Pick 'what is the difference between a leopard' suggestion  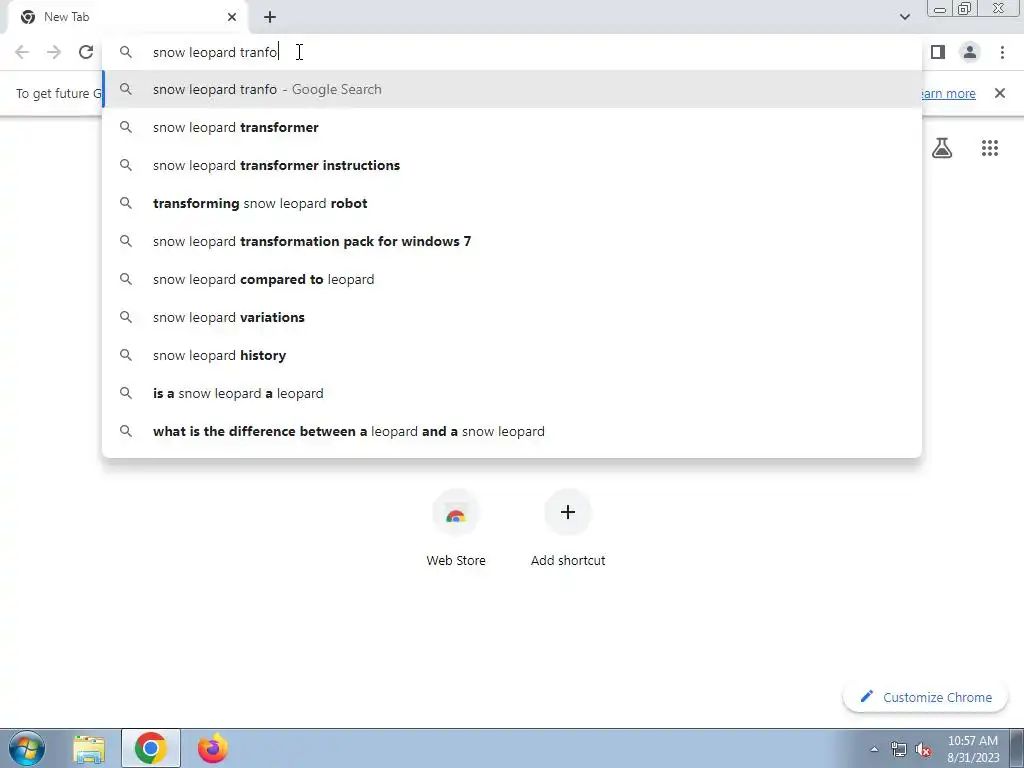click(512, 431)
